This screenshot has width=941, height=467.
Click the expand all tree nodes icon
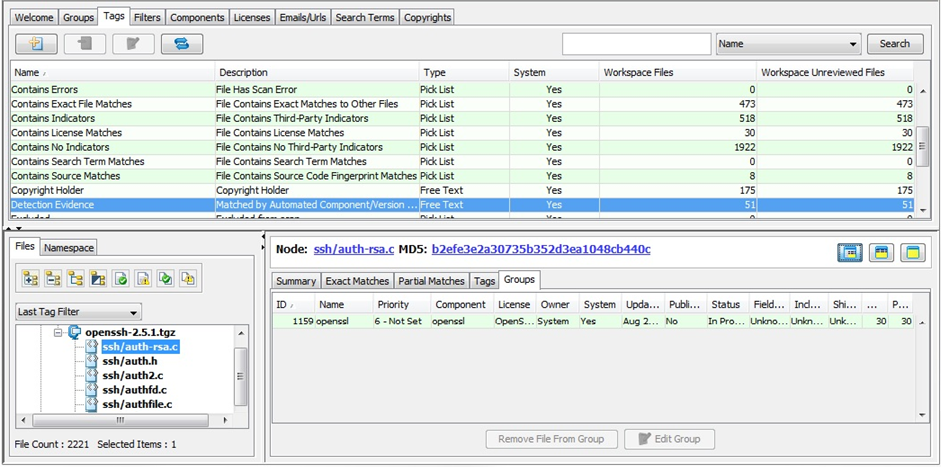(x=30, y=279)
